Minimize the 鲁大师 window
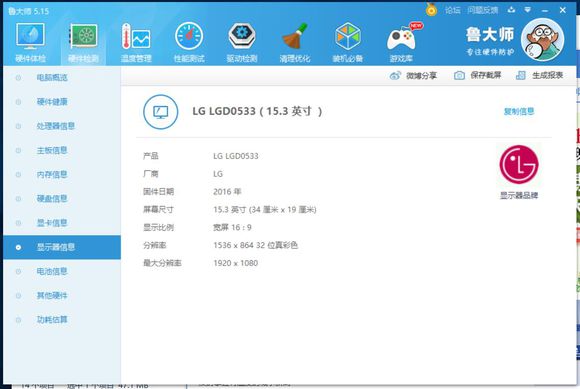Image resolution: width=580 pixels, height=389 pixels. [x=545, y=11]
